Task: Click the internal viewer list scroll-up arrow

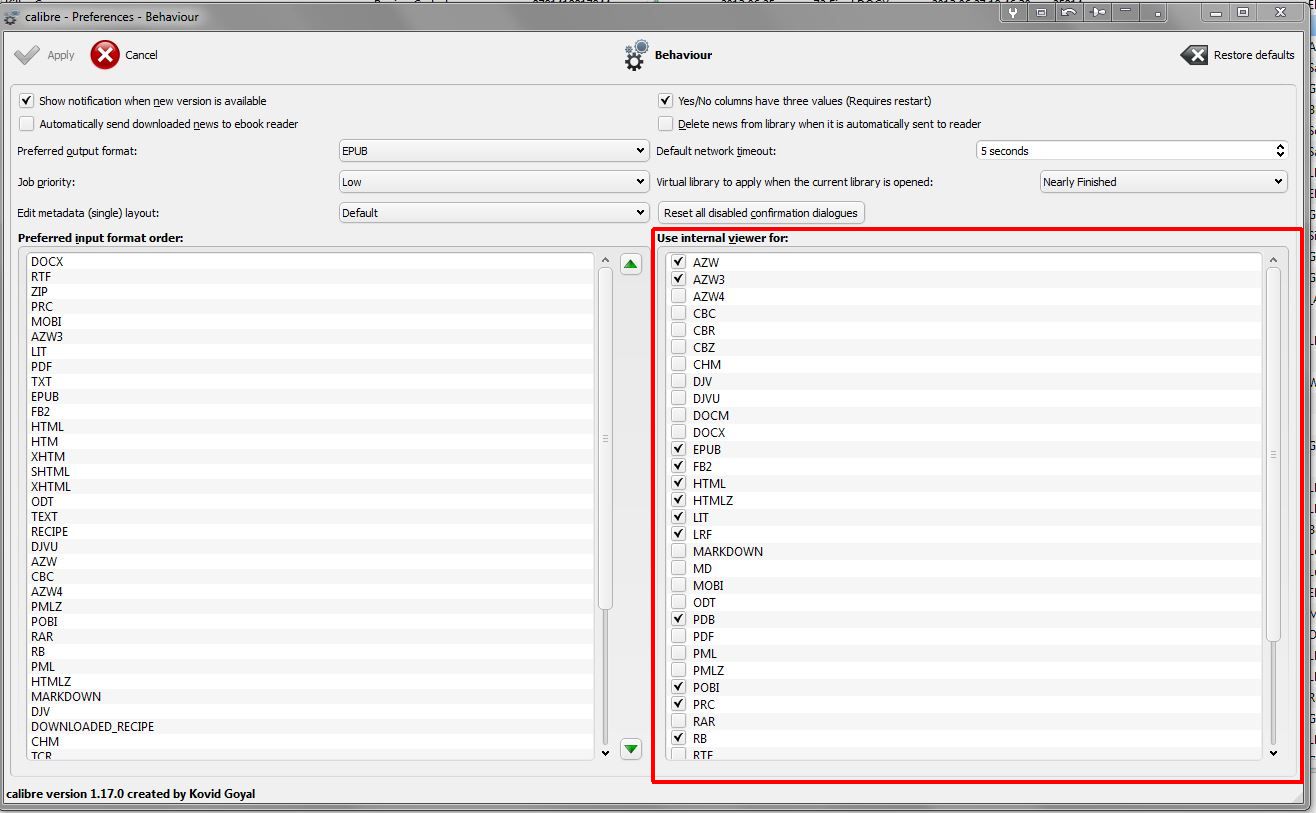Action: [1273, 260]
